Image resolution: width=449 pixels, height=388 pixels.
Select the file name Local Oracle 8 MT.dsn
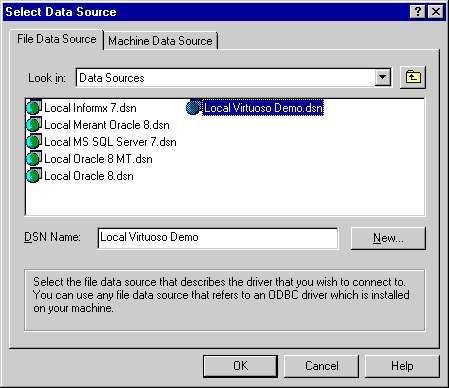98,159
